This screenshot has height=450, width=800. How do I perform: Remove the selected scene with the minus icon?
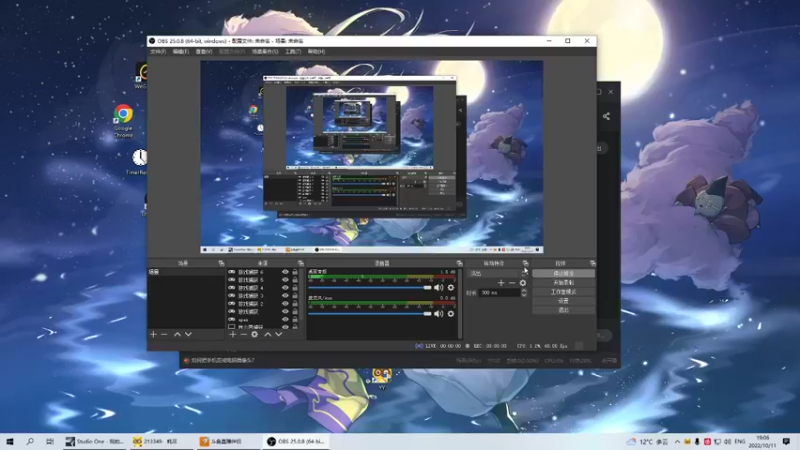pyautogui.click(x=164, y=334)
